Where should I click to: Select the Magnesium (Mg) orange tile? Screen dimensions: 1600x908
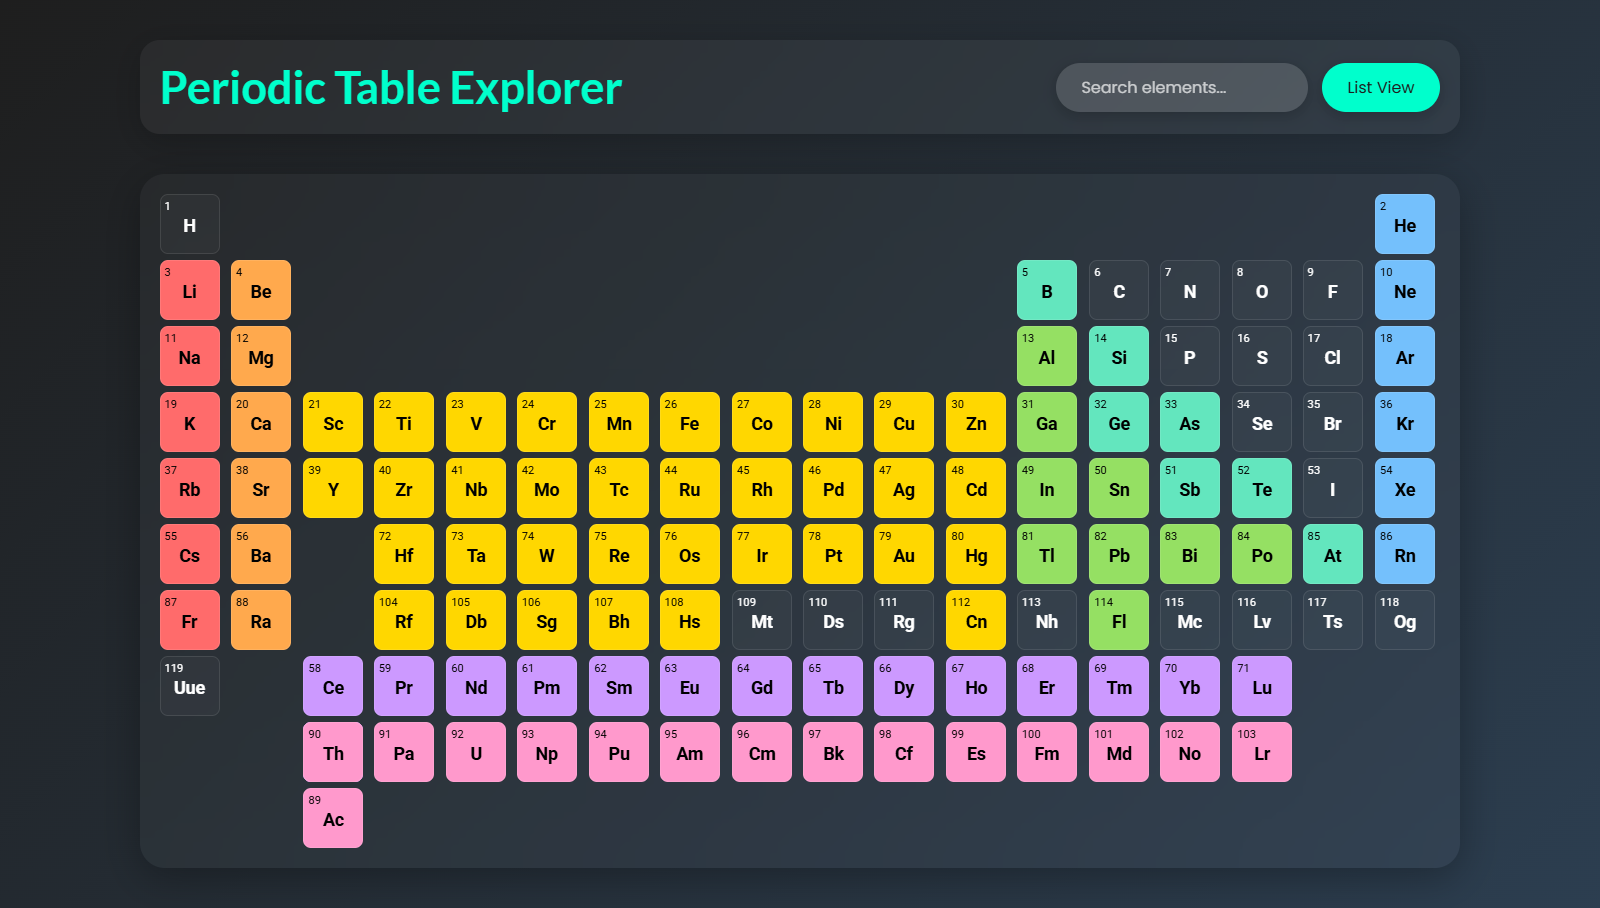[x=261, y=356]
